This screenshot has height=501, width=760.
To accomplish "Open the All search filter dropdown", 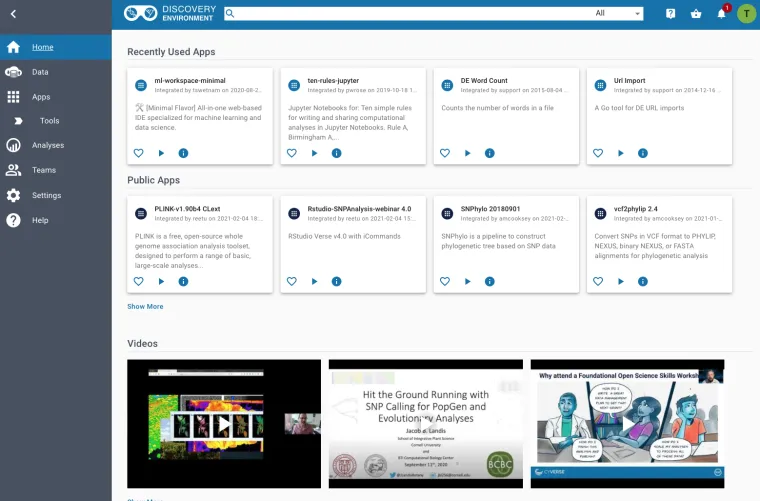I will (x=619, y=14).
